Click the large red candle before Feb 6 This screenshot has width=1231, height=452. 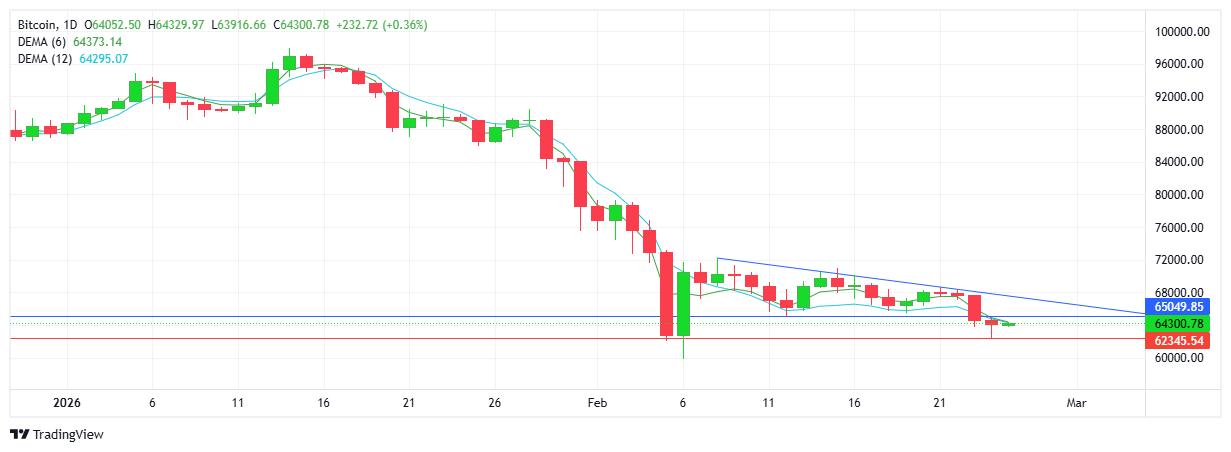coord(667,294)
